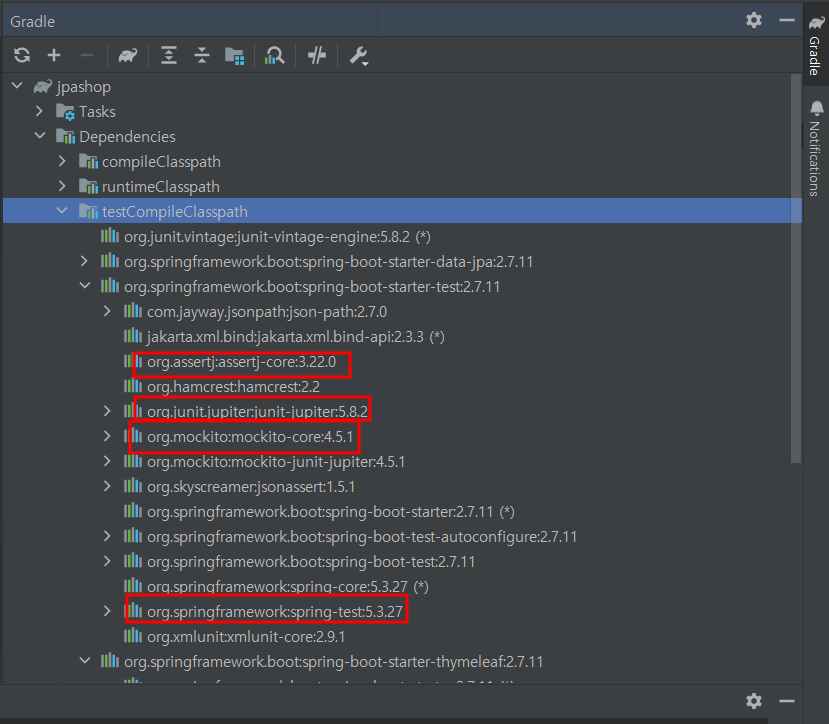
Task: Expand the Tasks node
Action: tap(39, 111)
